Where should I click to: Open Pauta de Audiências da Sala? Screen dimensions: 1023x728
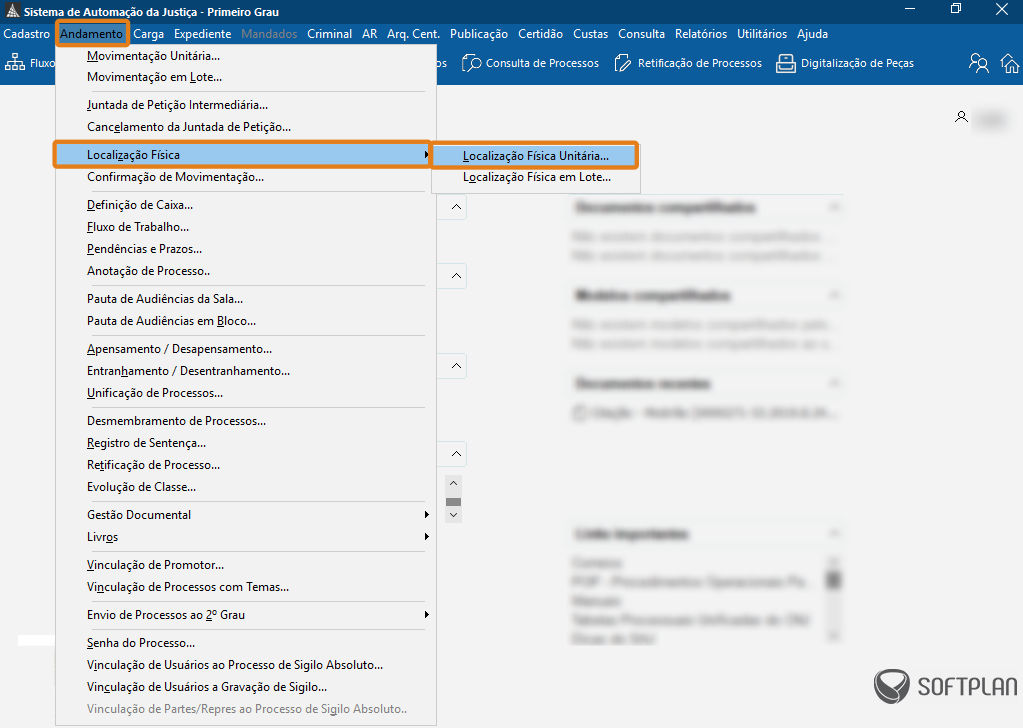(x=246, y=299)
